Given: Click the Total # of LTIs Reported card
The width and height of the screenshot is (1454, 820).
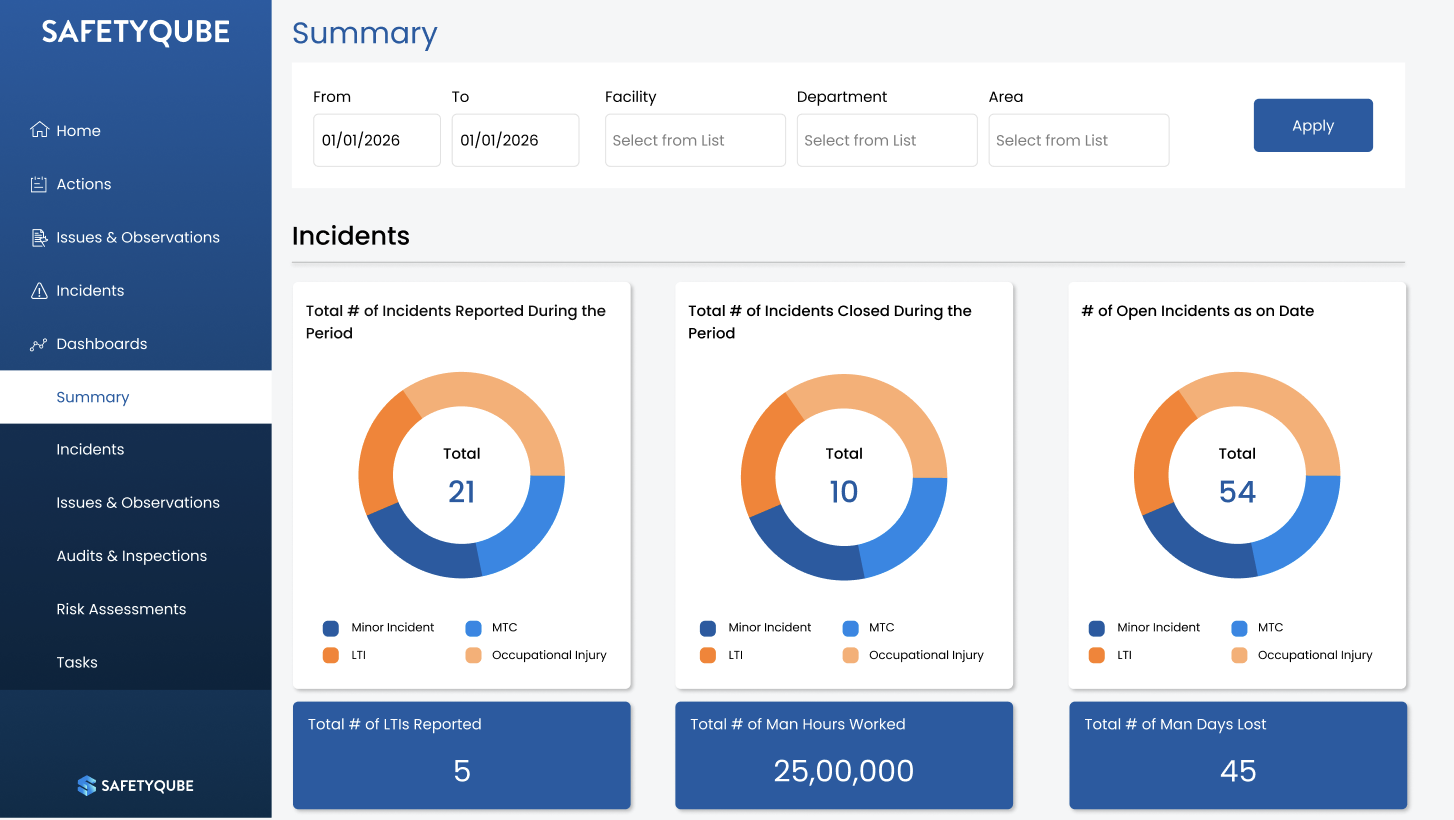Looking at the screenshot, I should point(462,755).
